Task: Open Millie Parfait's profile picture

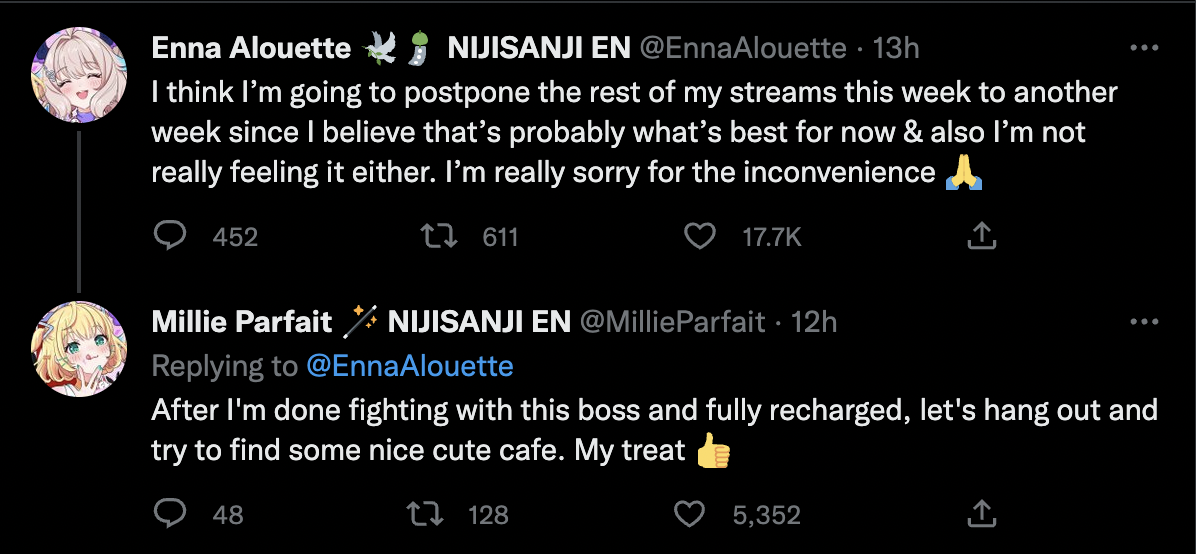Action: pyautogui.click(x=79, y=349)
